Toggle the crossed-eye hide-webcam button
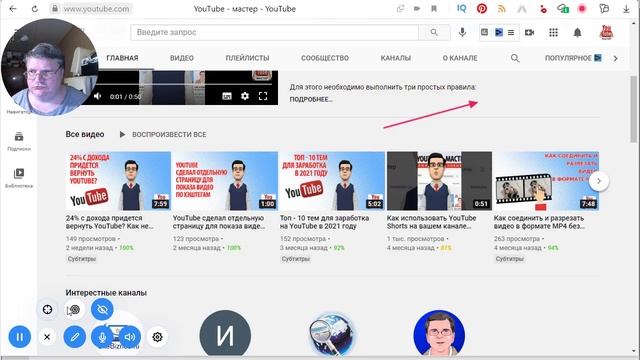640x360 pixels. tap(102, 309)
